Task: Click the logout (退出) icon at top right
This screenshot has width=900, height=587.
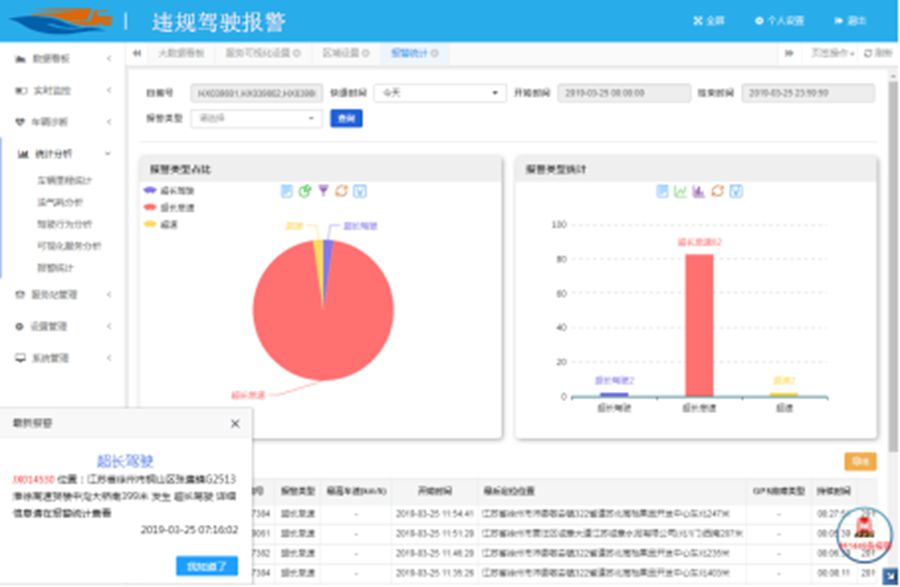Action: click(x=851, y=18)
